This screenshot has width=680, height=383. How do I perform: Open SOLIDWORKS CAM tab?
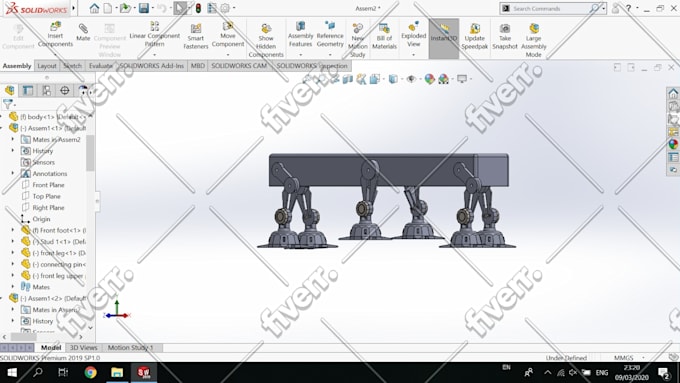tap(239, 66)
